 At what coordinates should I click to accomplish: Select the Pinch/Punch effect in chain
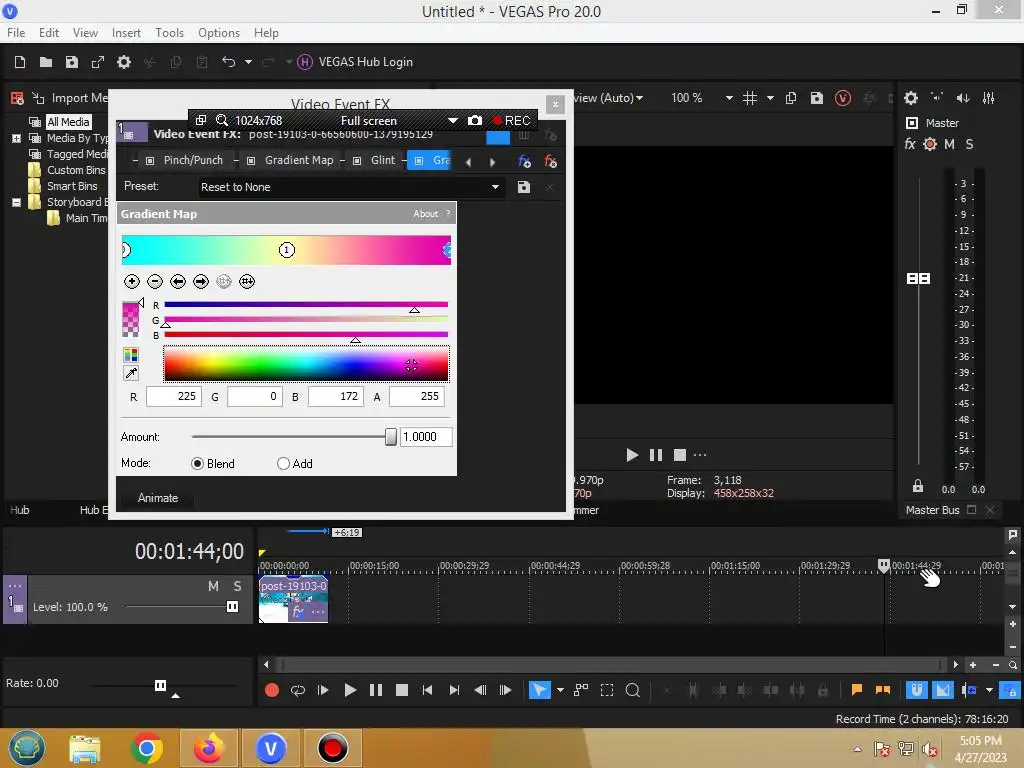pos(193,160)
